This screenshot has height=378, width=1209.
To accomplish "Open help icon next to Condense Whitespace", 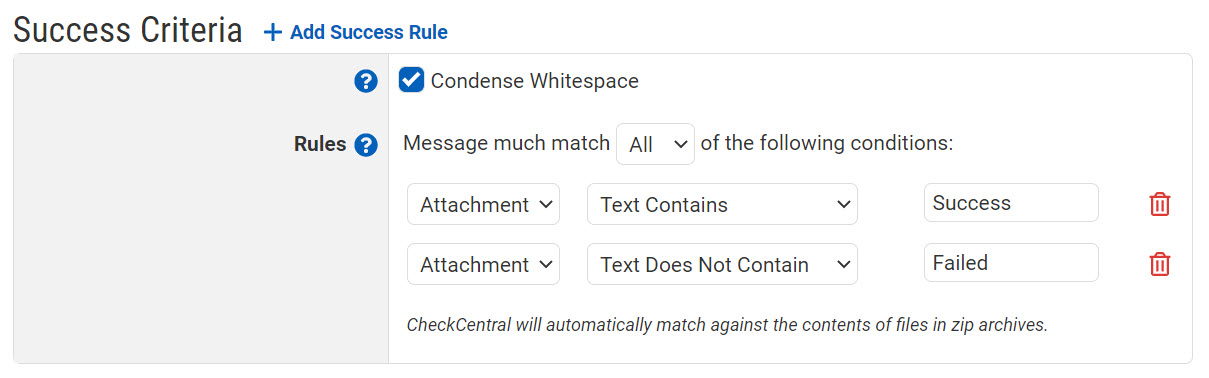I will [x=366, y=82].
